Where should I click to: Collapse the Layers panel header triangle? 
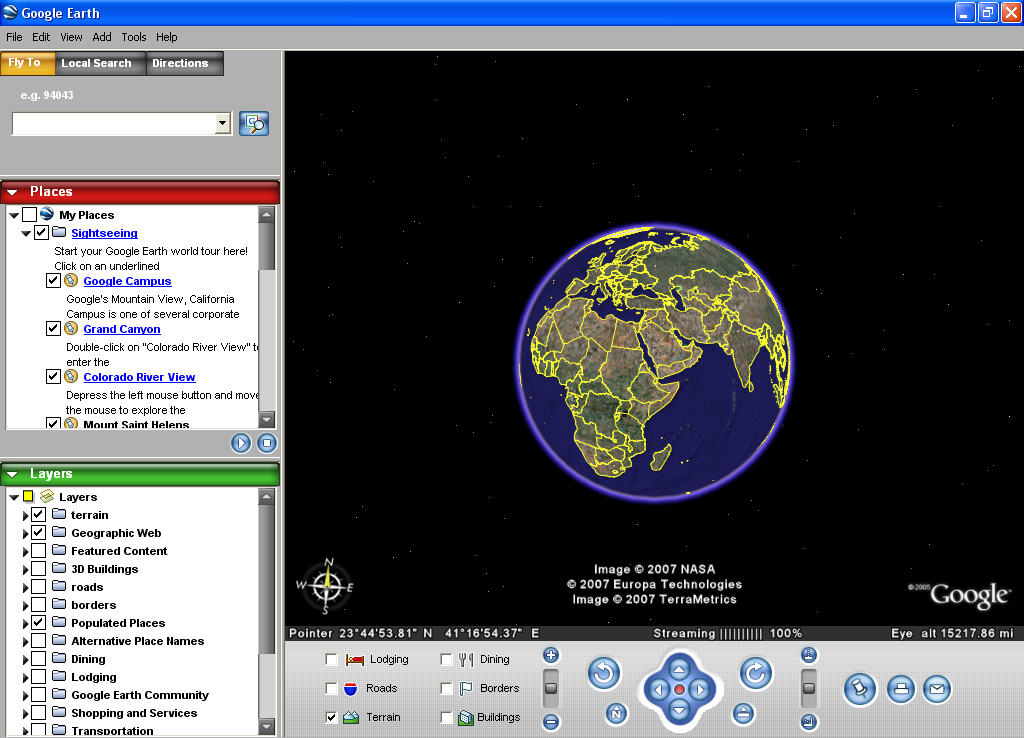12,474
